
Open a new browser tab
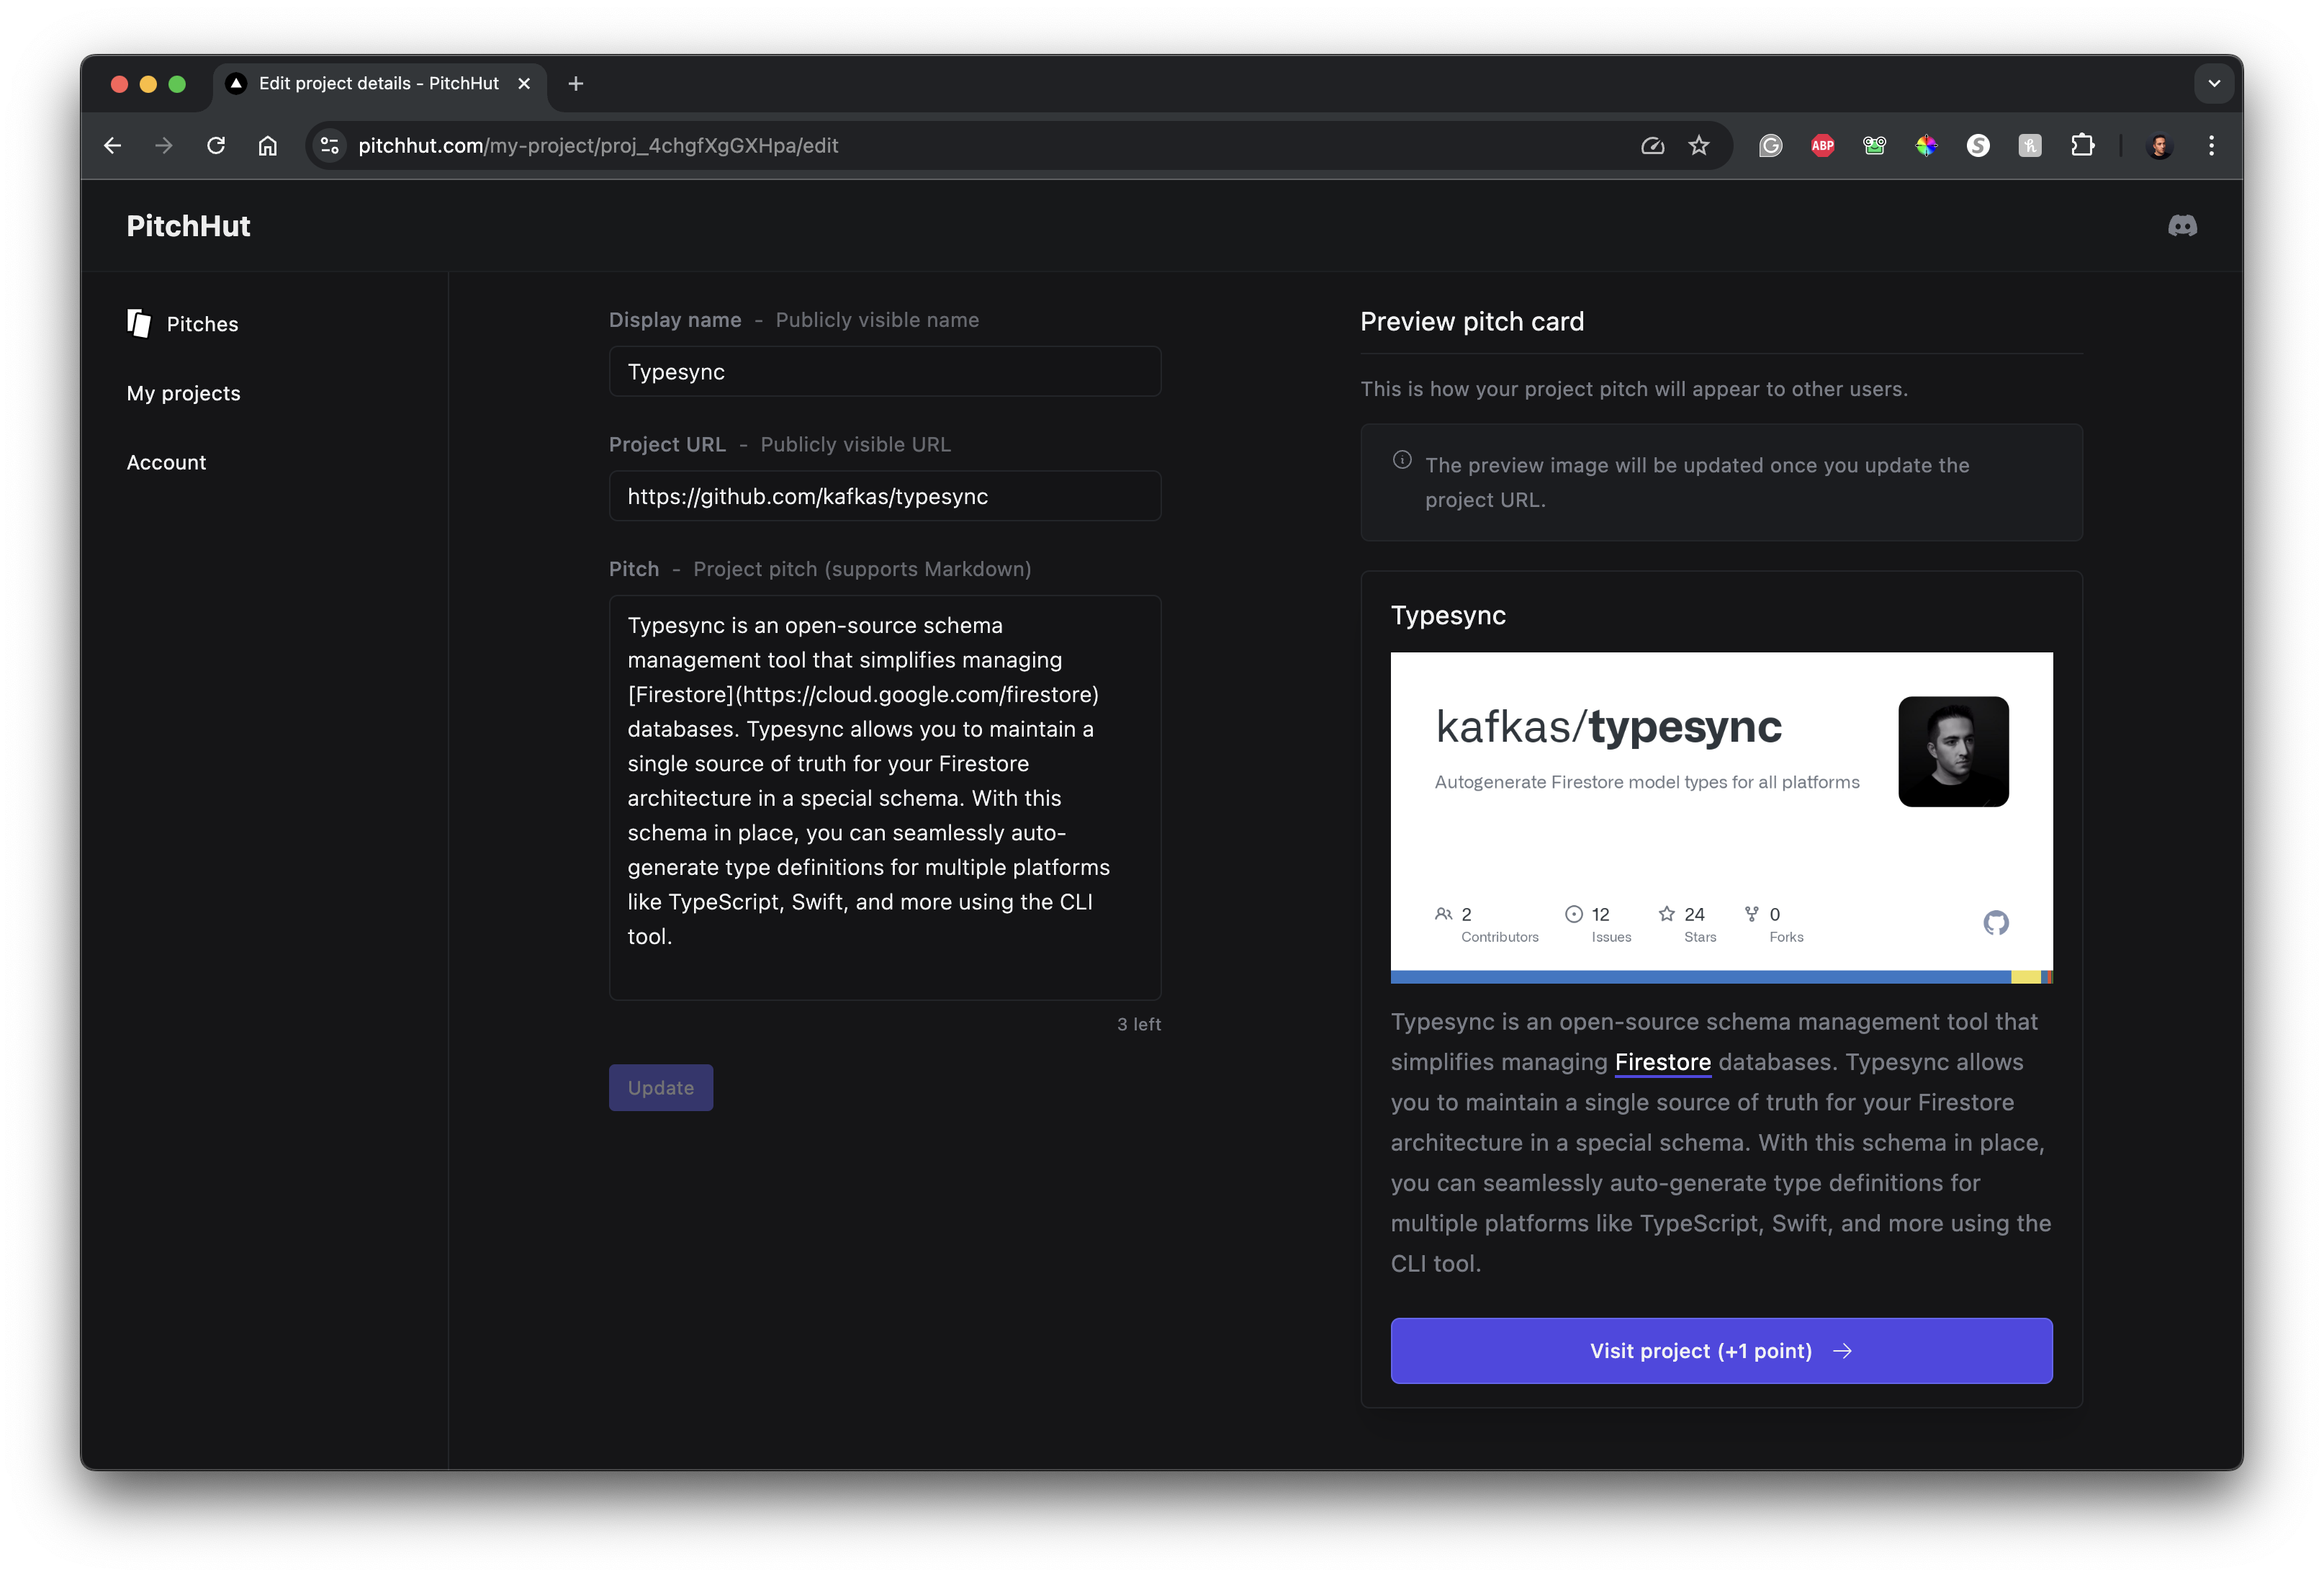click(575, 84)
